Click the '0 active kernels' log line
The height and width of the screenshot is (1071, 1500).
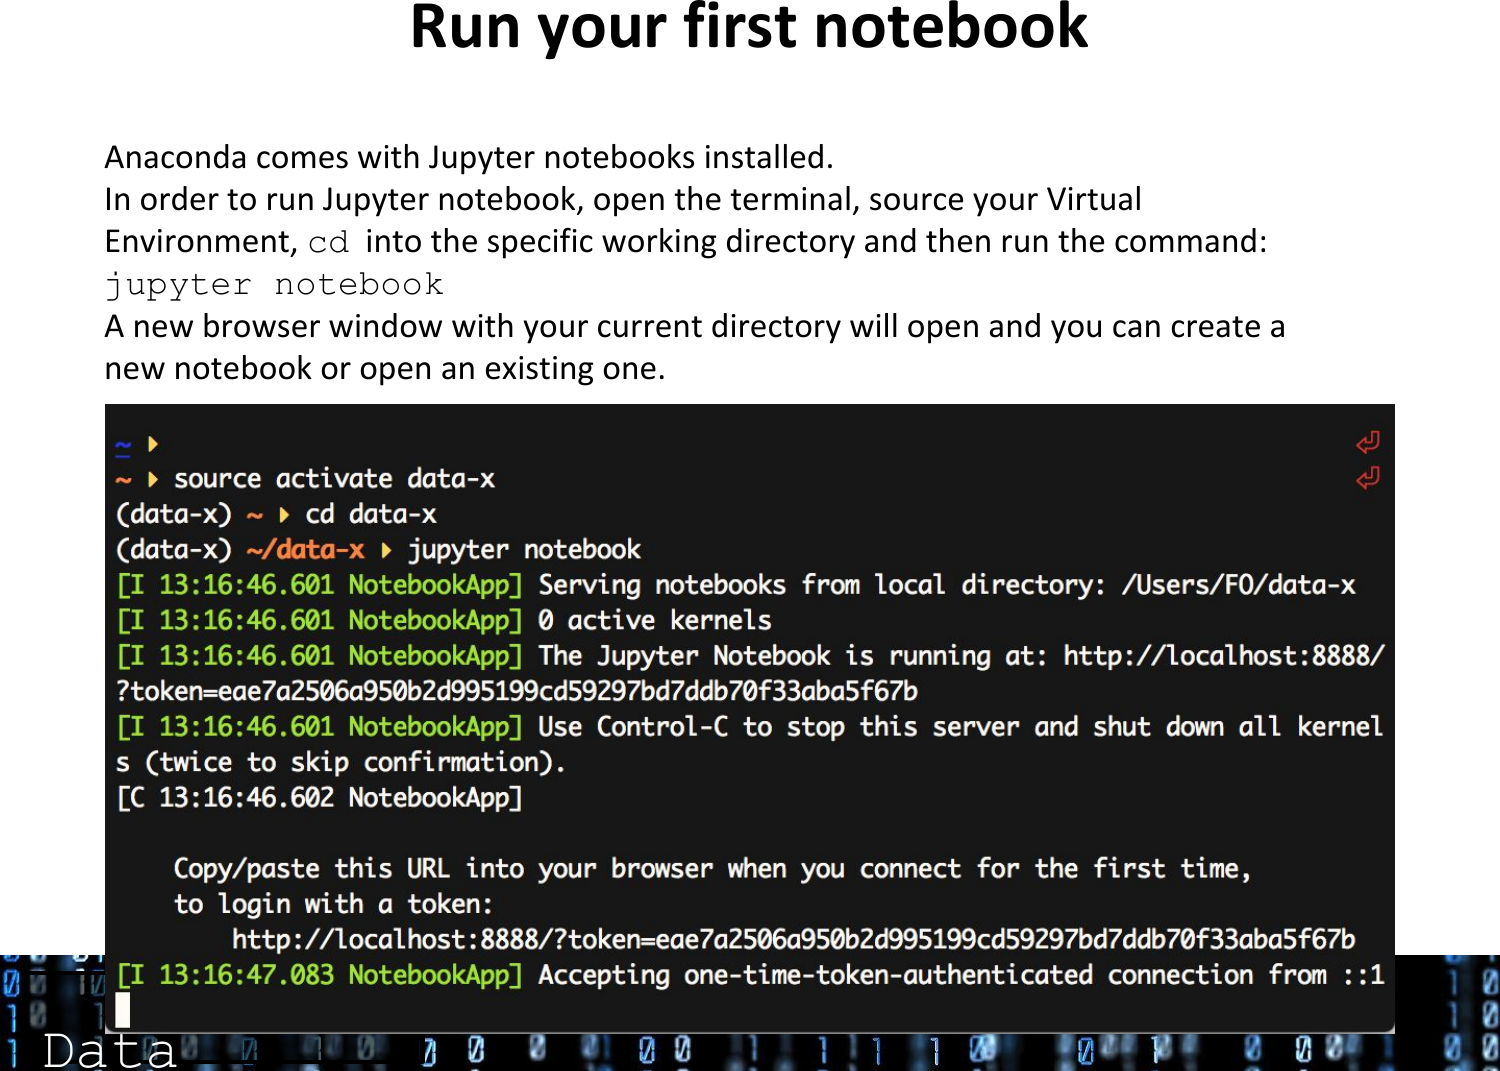(444, 620)
